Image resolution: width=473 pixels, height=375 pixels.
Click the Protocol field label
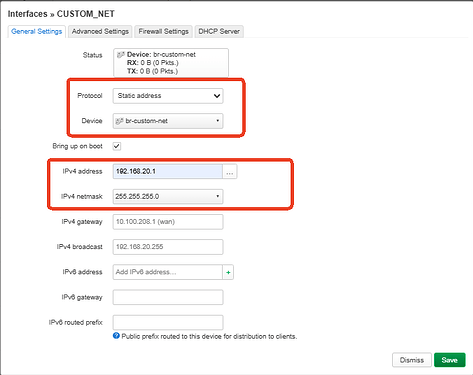(90, 96)
